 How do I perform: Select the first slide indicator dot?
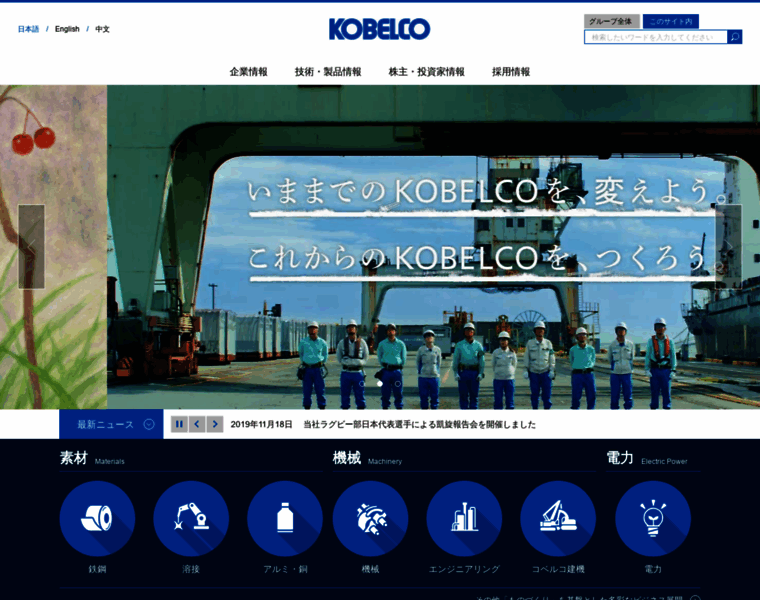pos(362,383)
